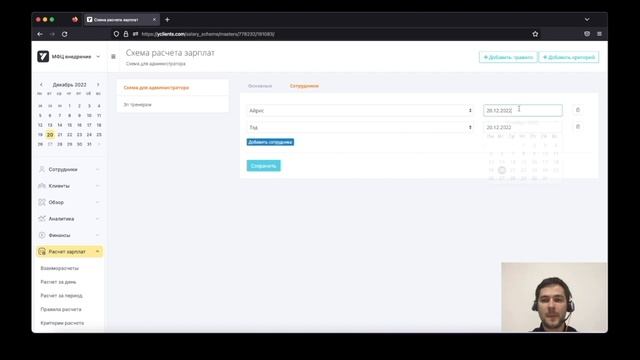Click Добавить критерий button

coord(569,57)
